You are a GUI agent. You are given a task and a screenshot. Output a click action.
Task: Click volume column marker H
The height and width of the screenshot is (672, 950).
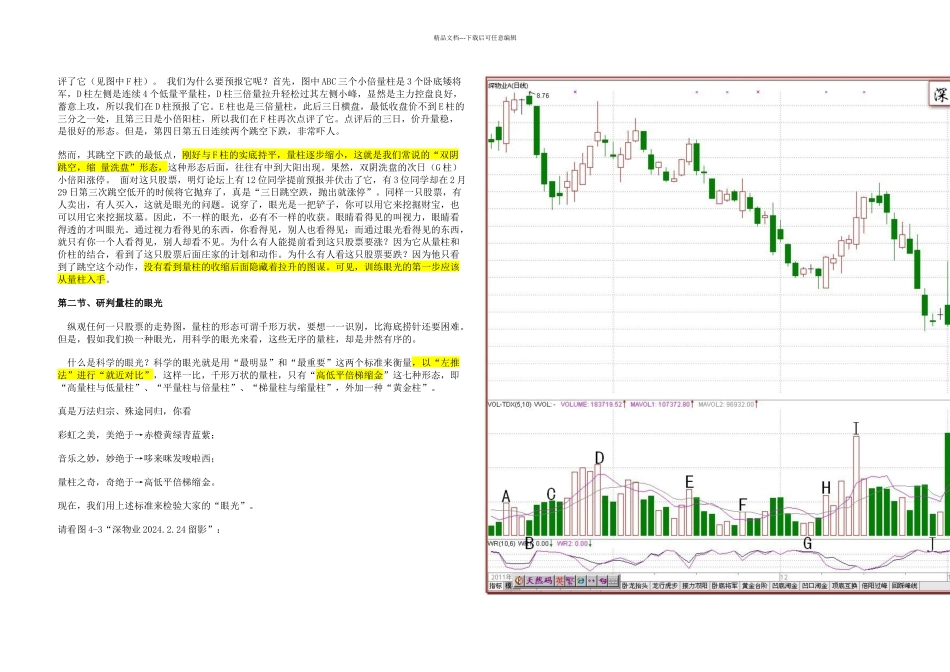coord(826,488)
